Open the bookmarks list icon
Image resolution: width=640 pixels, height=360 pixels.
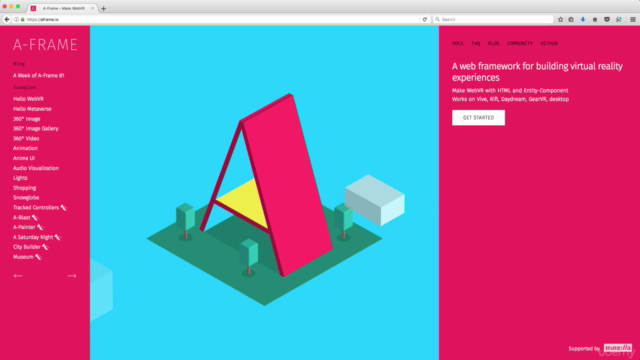click(571, 19)
